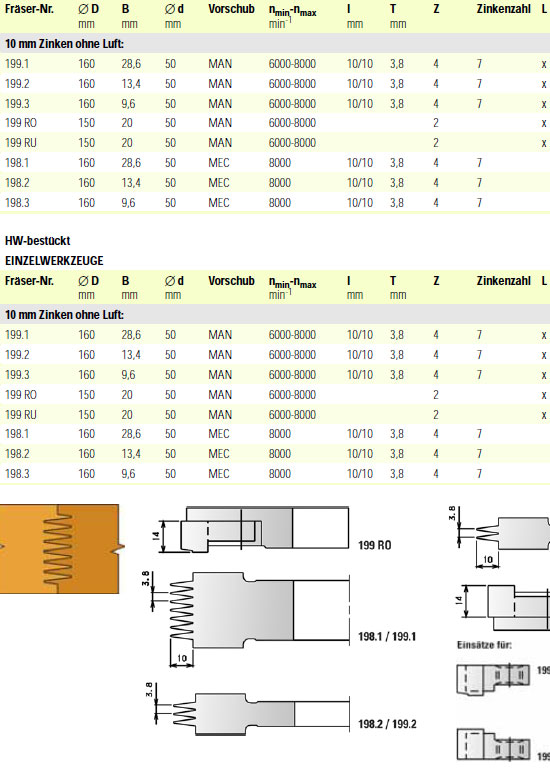Click the 'nmin-nmax' header of the HW-bestückt table

(x=292, y=283)
